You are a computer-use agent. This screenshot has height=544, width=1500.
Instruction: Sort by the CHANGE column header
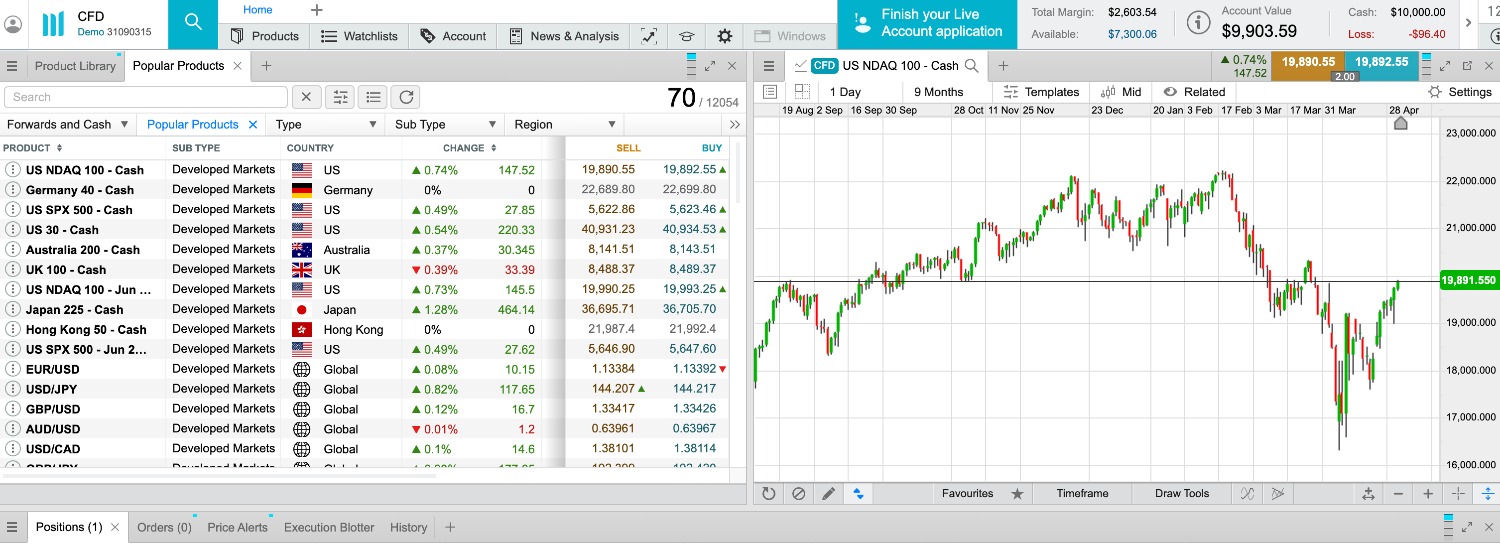470,148
